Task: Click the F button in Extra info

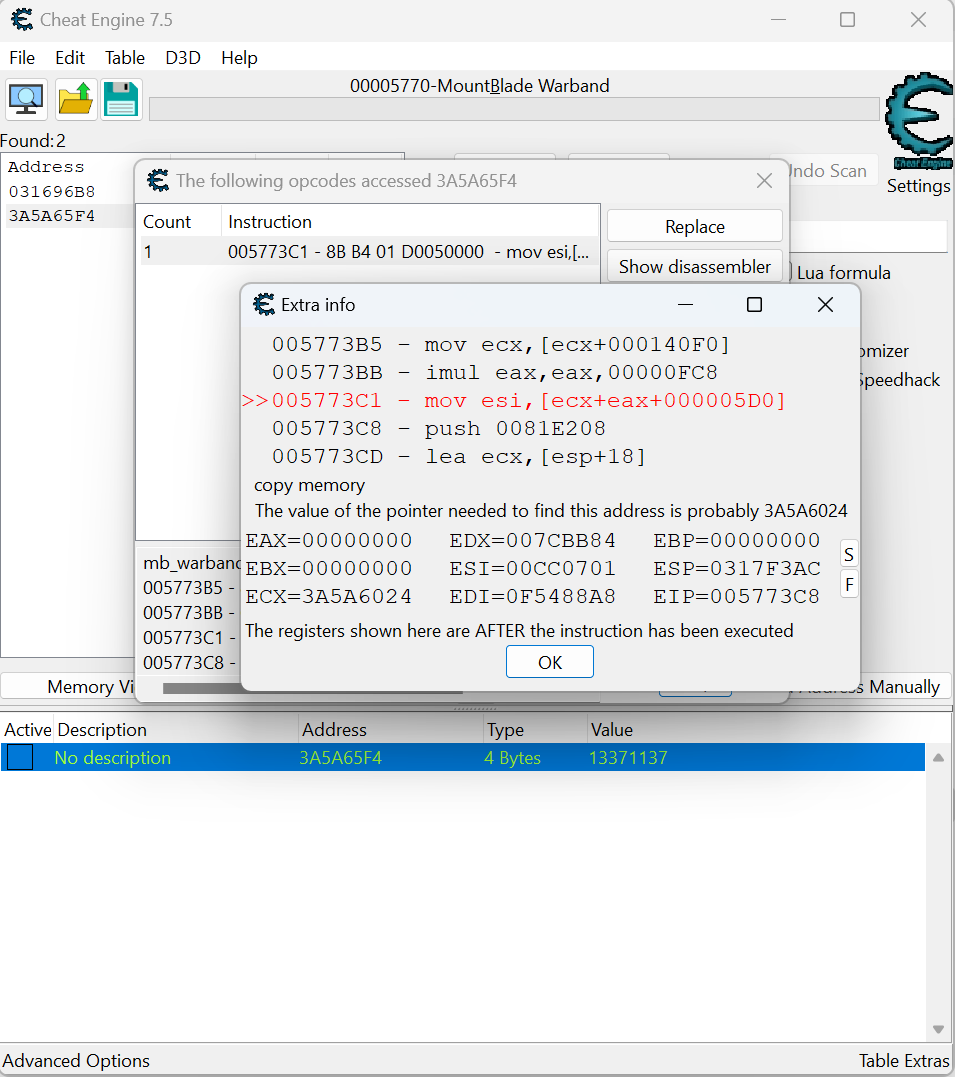Action: click(x=849, y=585)
